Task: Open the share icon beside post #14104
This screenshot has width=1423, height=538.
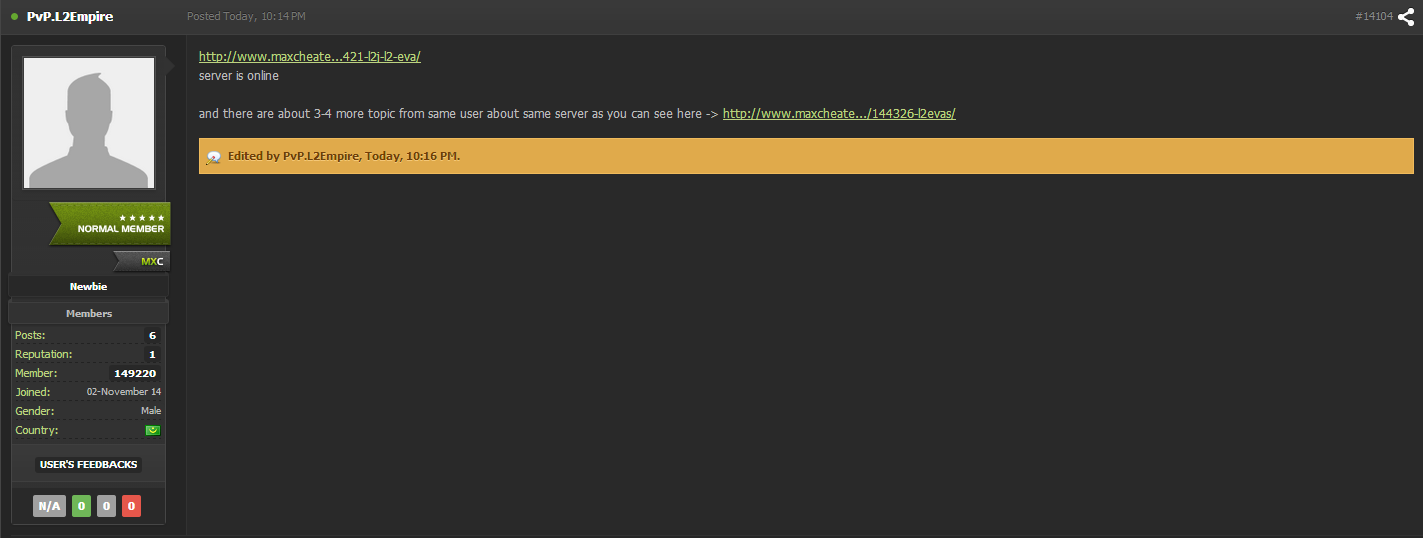Action: click(1406, 17)
